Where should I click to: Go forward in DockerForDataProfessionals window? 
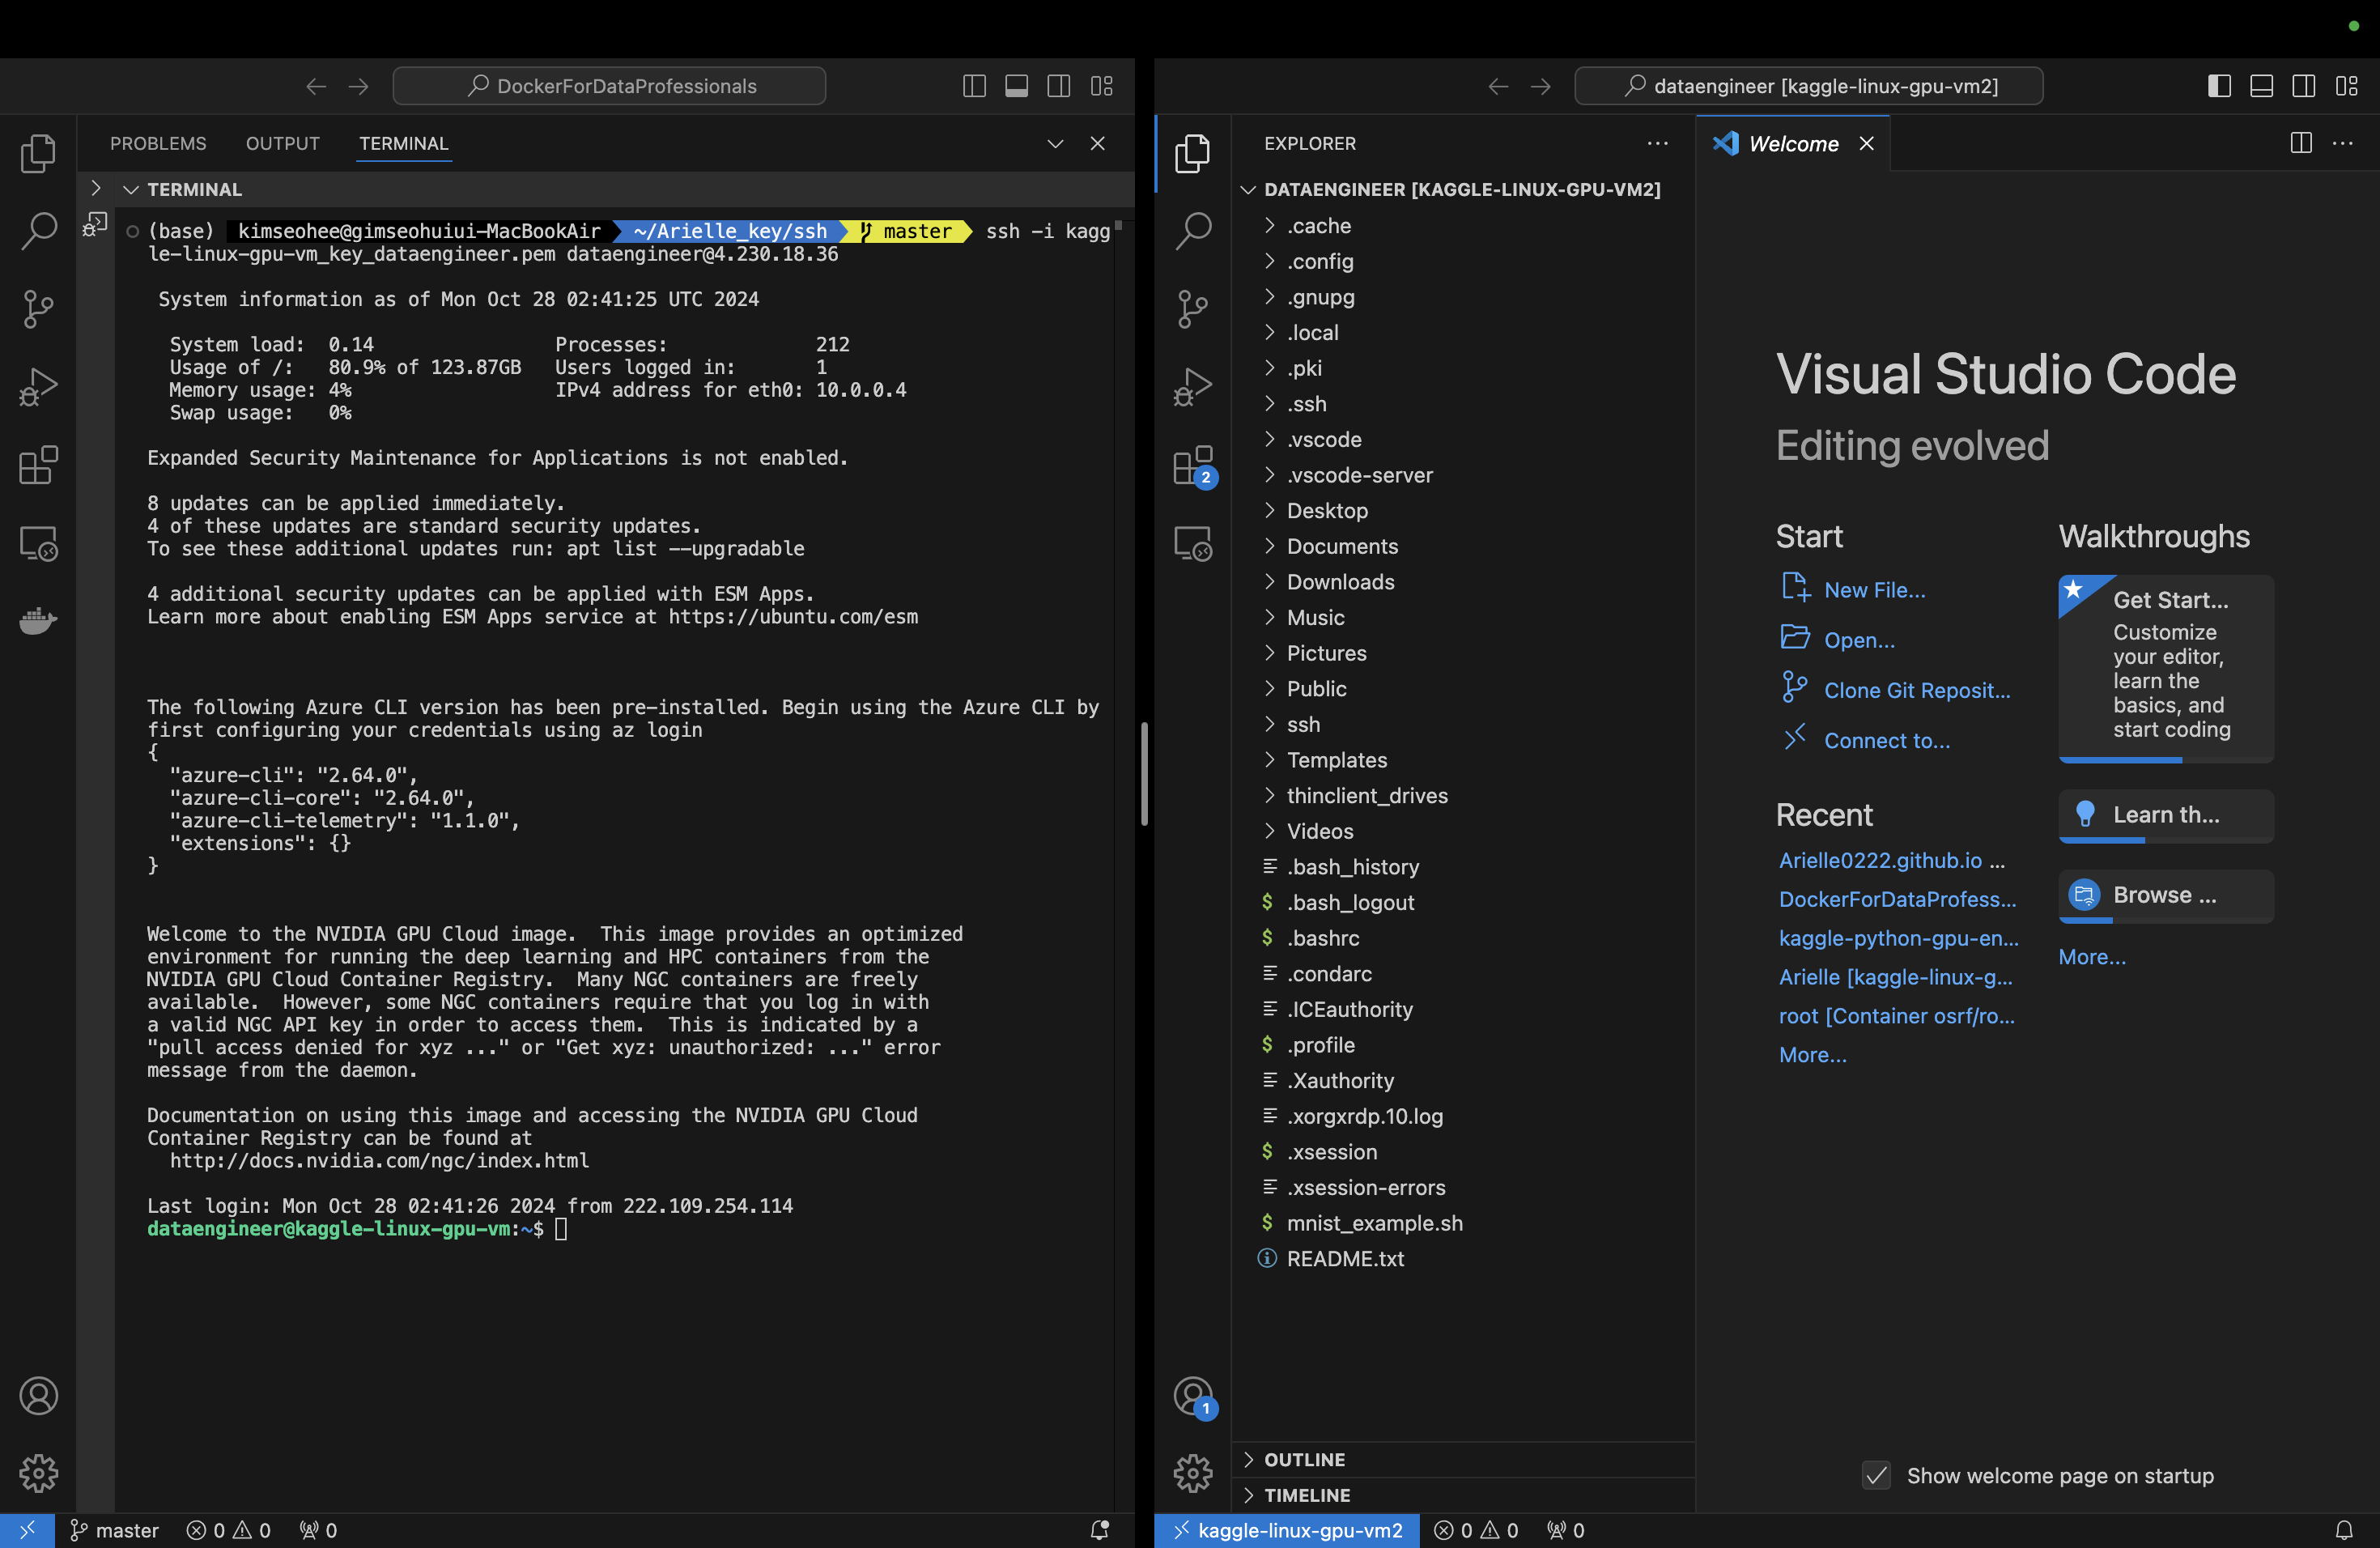coord(358,86)
